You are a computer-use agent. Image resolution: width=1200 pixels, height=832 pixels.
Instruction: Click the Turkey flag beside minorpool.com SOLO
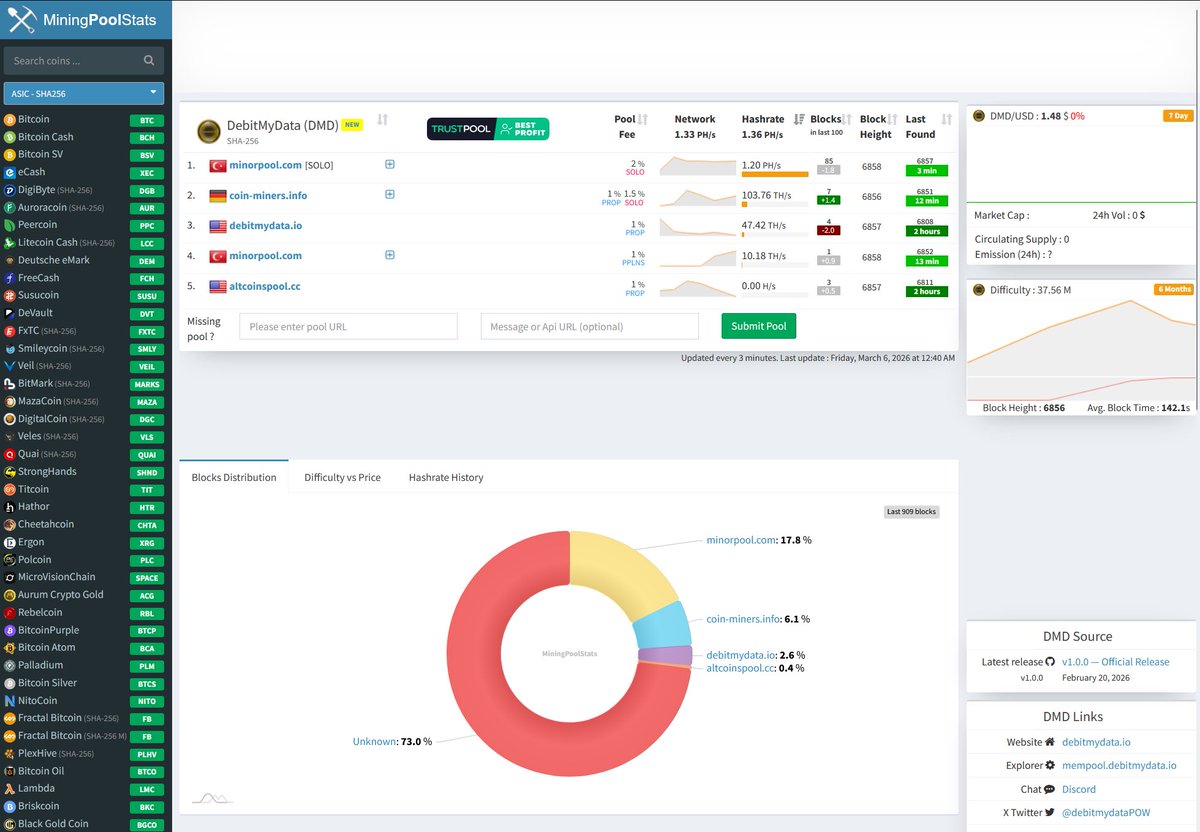point(217,165)
